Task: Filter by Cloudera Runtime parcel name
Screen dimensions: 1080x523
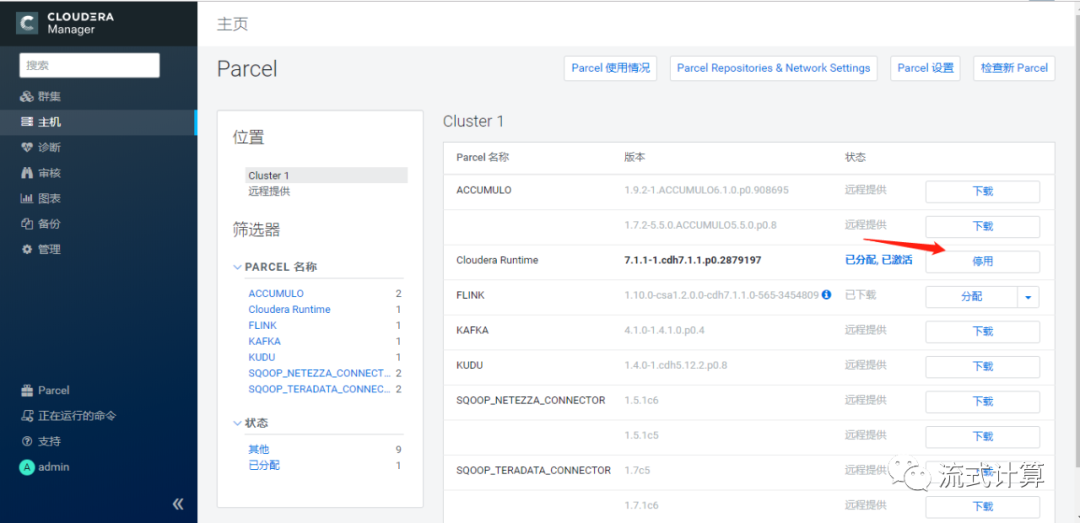Action: click(x=289, y=309)
